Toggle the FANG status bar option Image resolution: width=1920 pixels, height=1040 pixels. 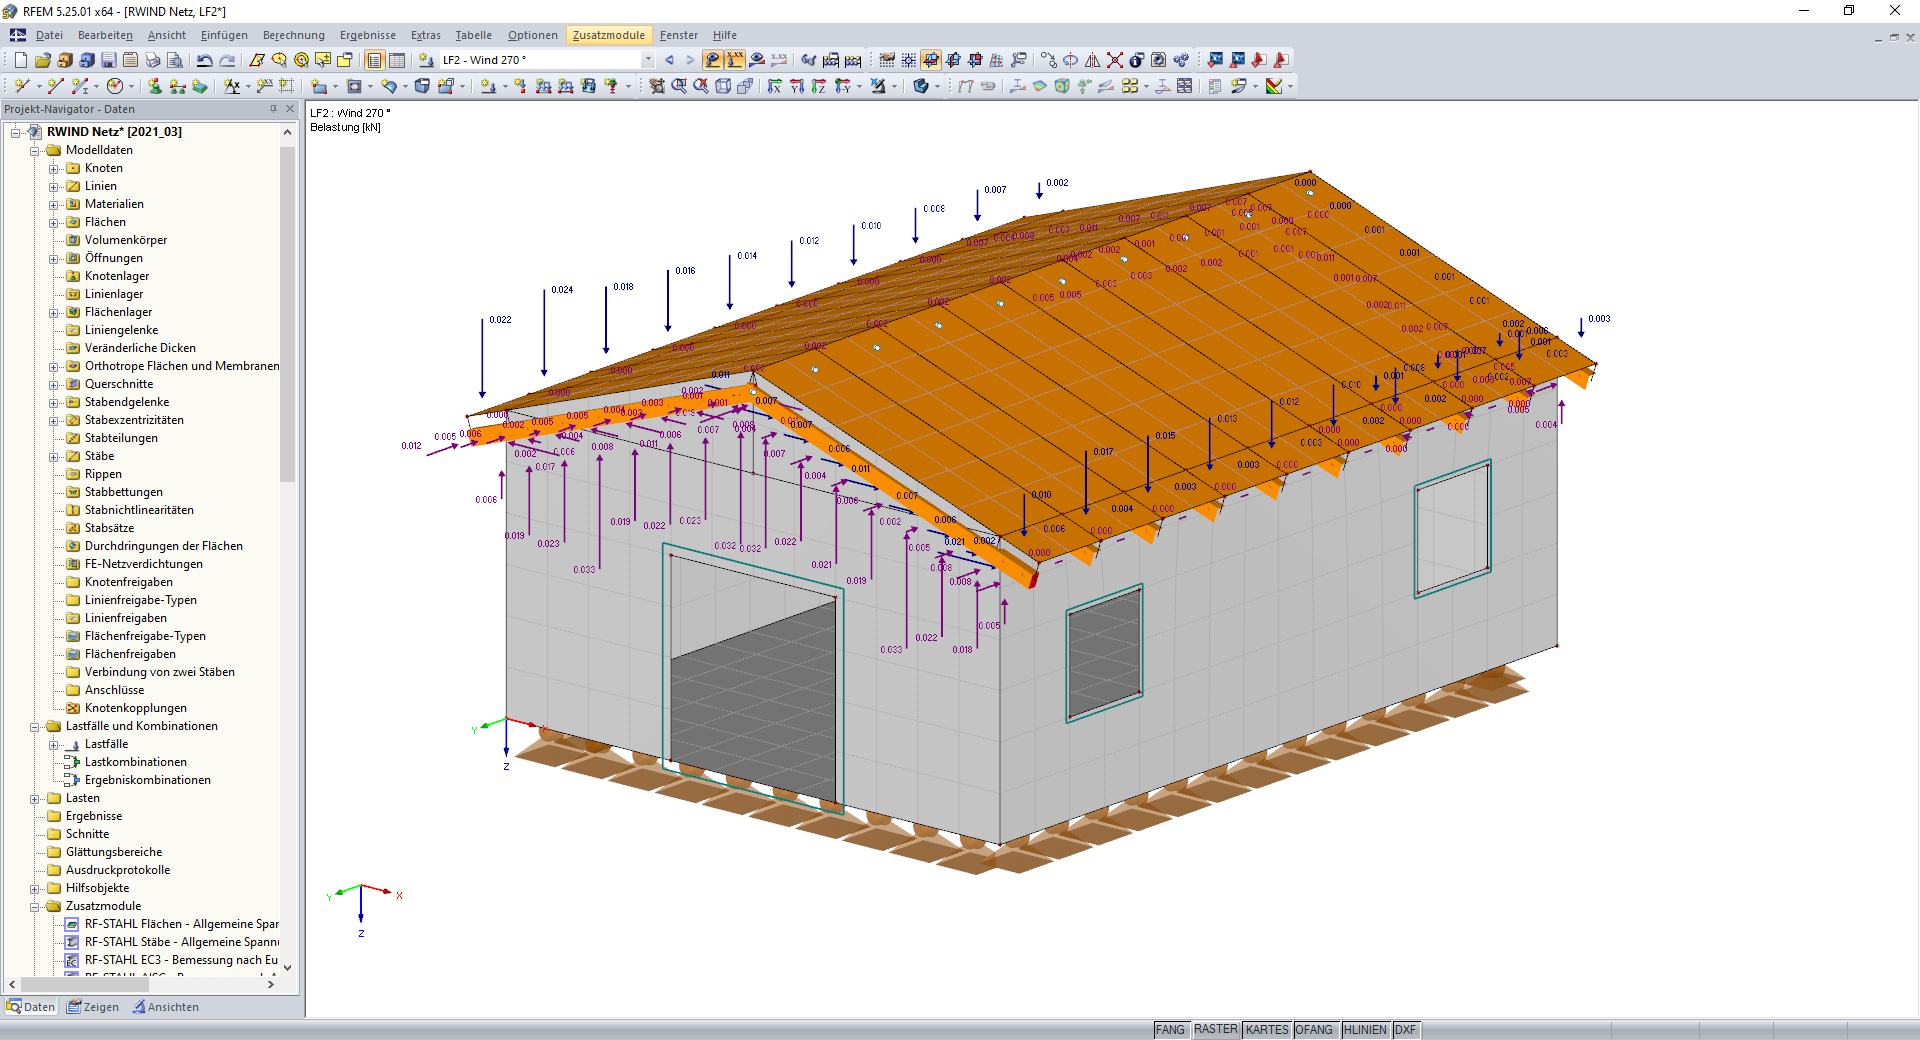click(1170, 1030)
